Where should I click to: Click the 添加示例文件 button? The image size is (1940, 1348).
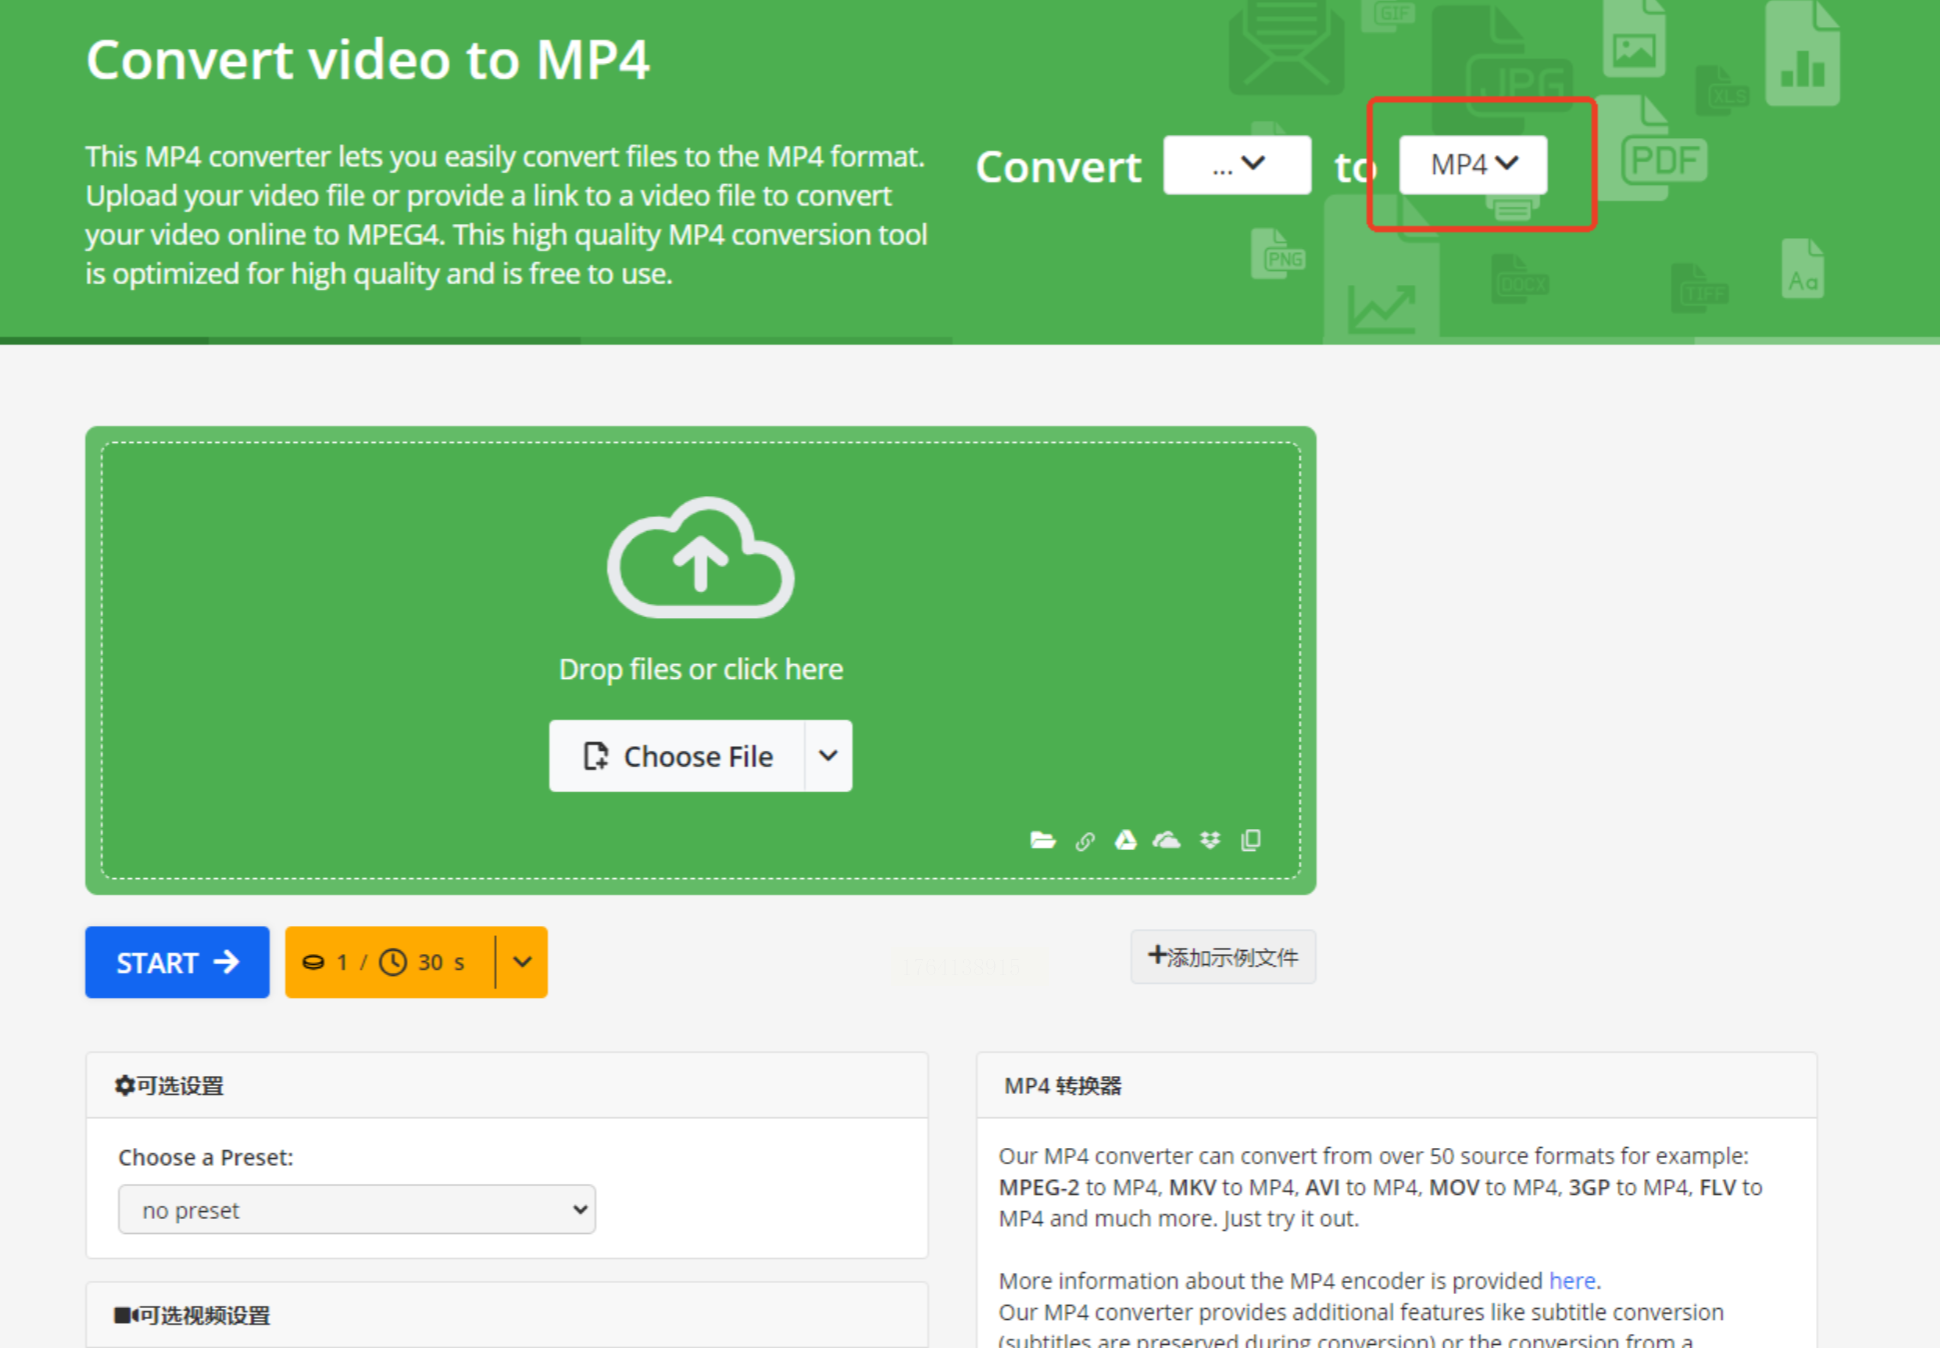pos(1223,957)
